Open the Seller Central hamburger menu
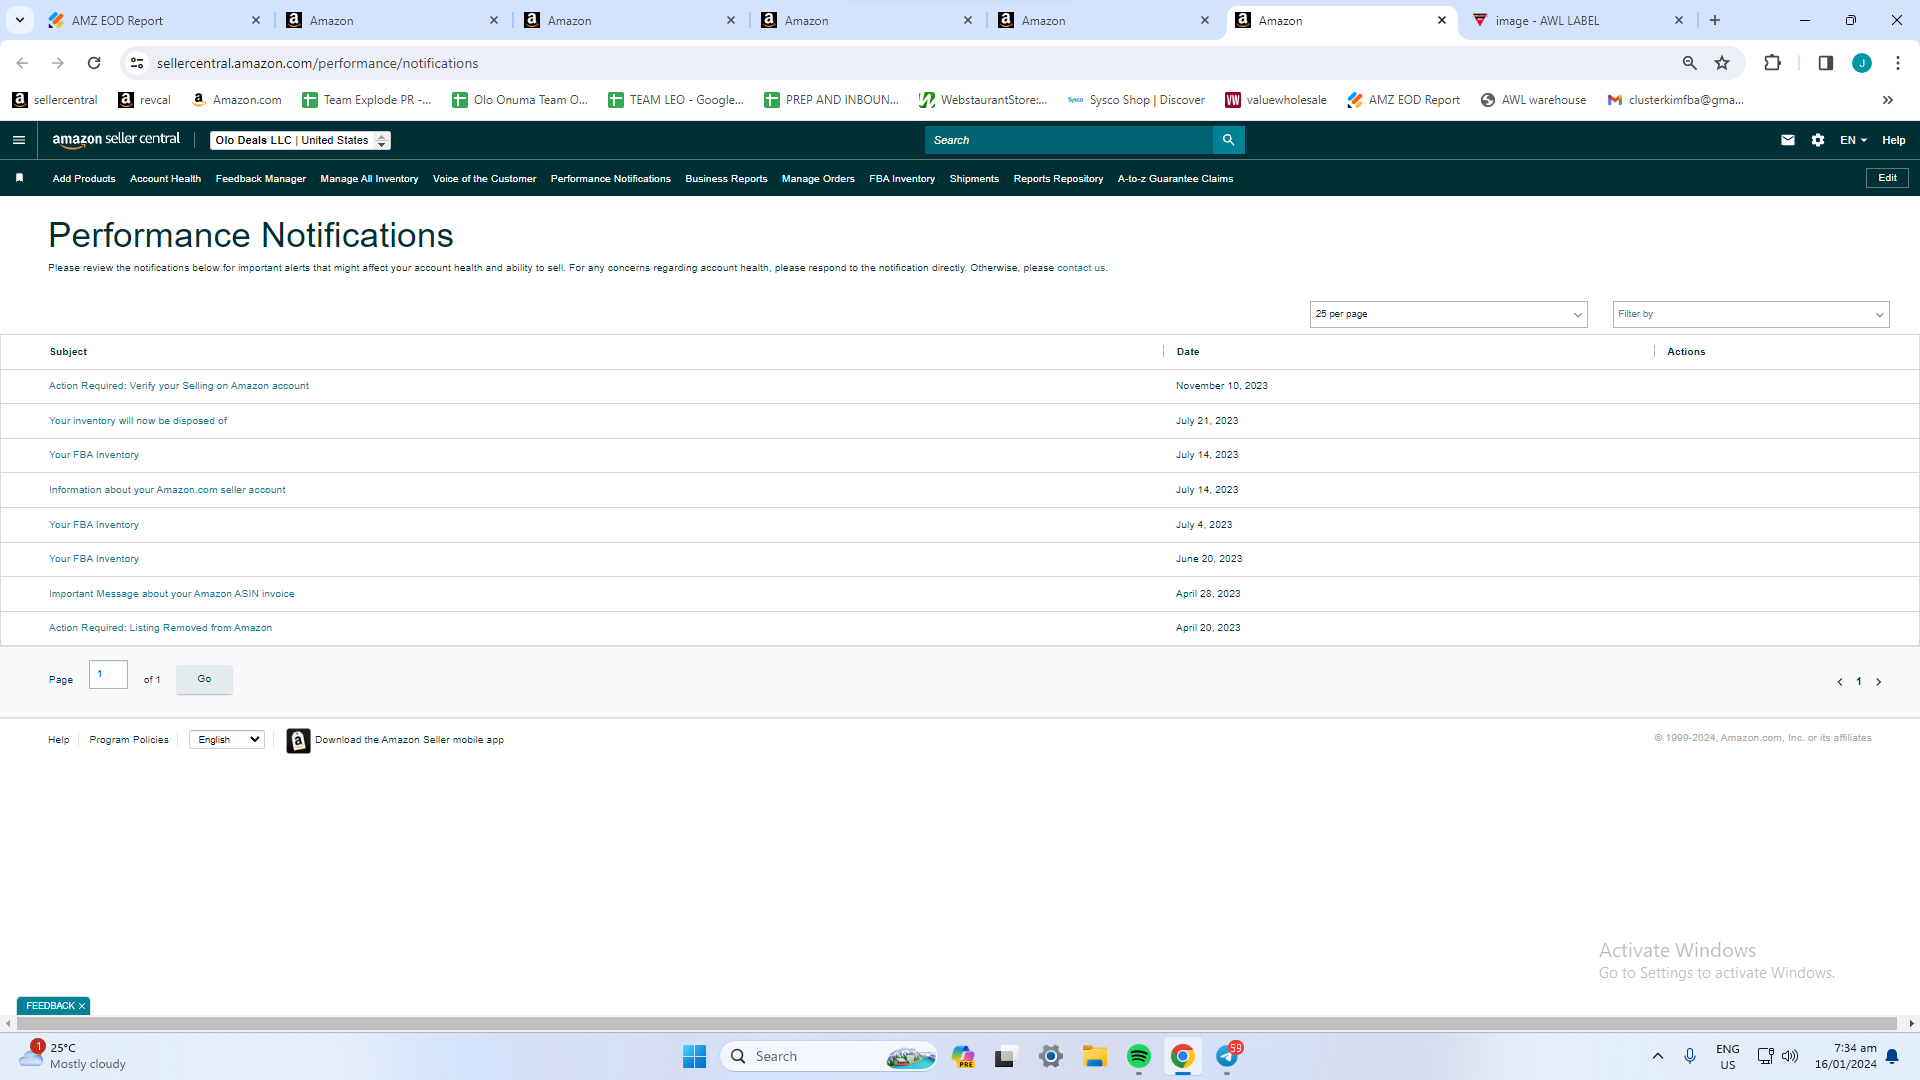 point(19,140)
